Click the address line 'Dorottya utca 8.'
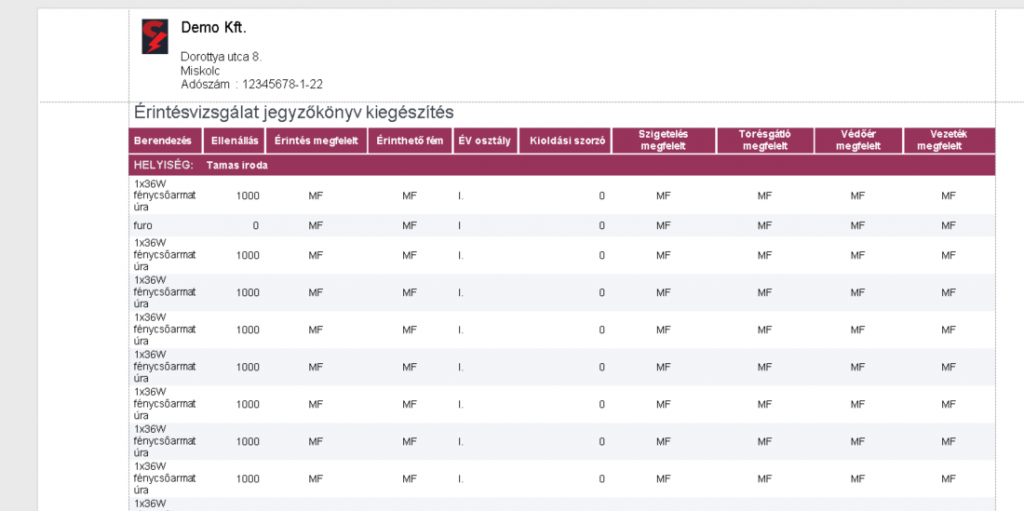The image size is (1024, 511). (221, 57)
